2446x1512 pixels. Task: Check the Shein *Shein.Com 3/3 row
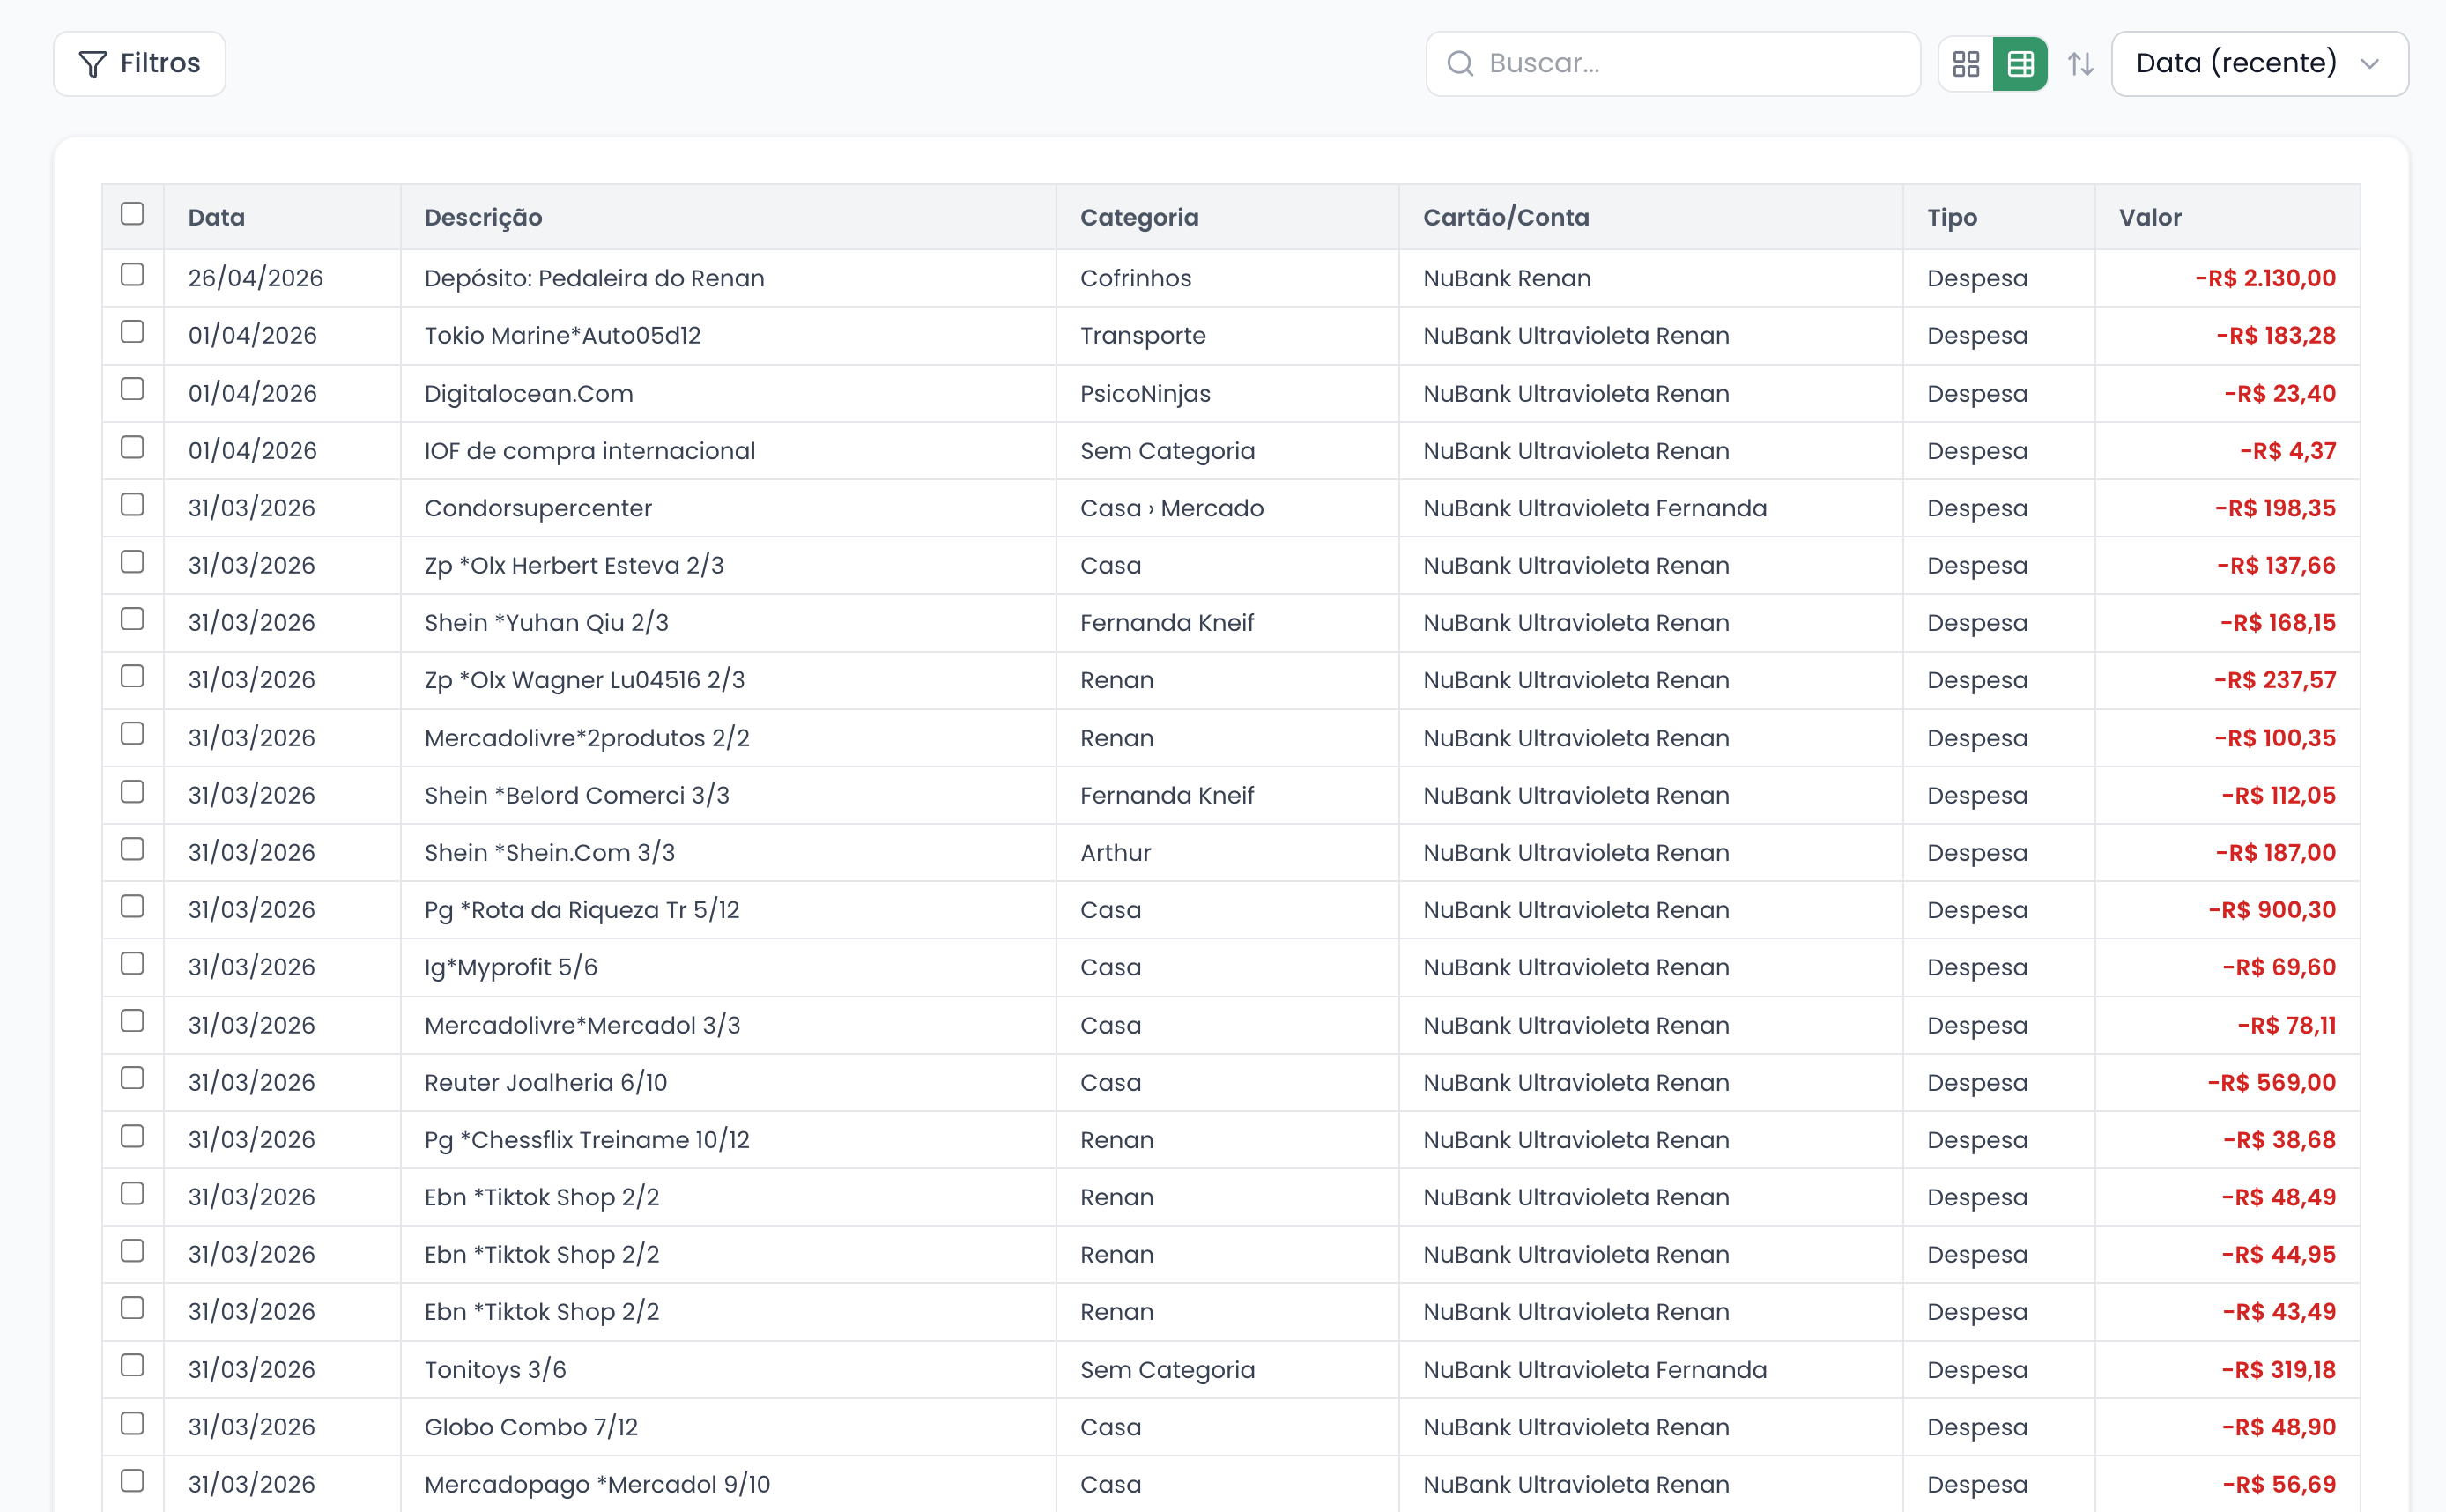pyautogui.click(x=132, y=849)
